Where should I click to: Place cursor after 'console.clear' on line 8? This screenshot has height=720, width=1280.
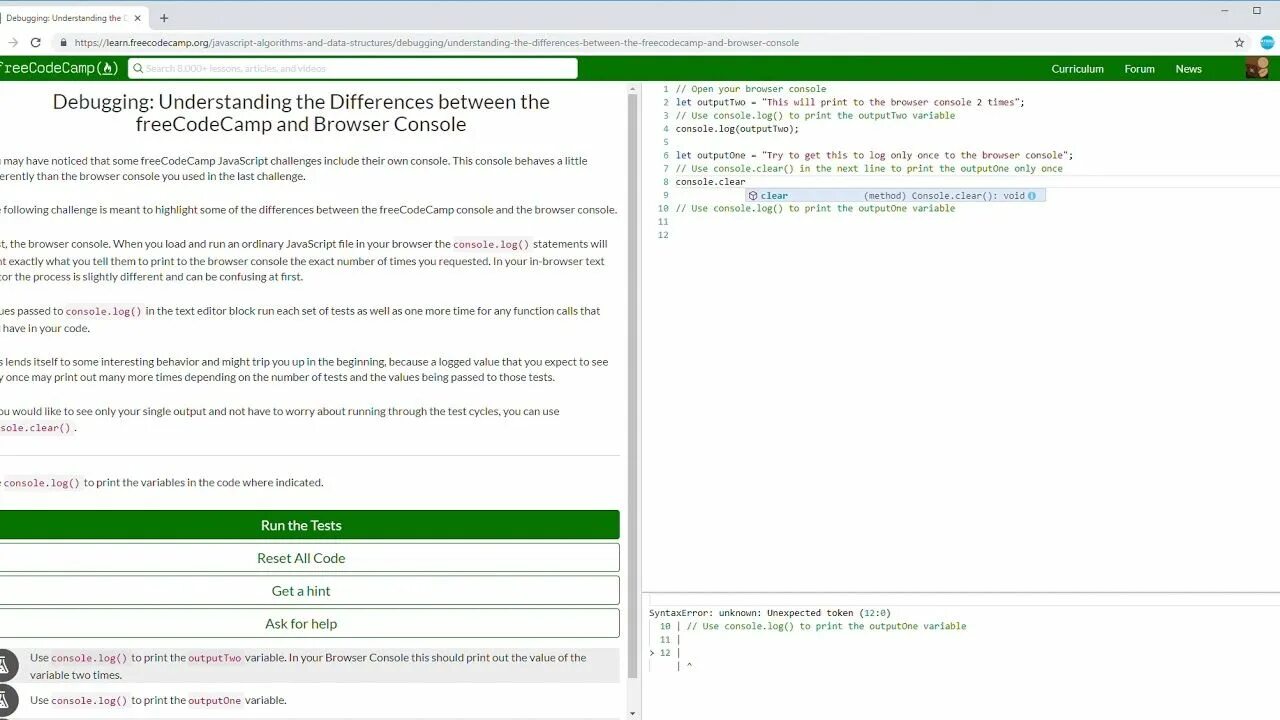[x=746, y=182]
